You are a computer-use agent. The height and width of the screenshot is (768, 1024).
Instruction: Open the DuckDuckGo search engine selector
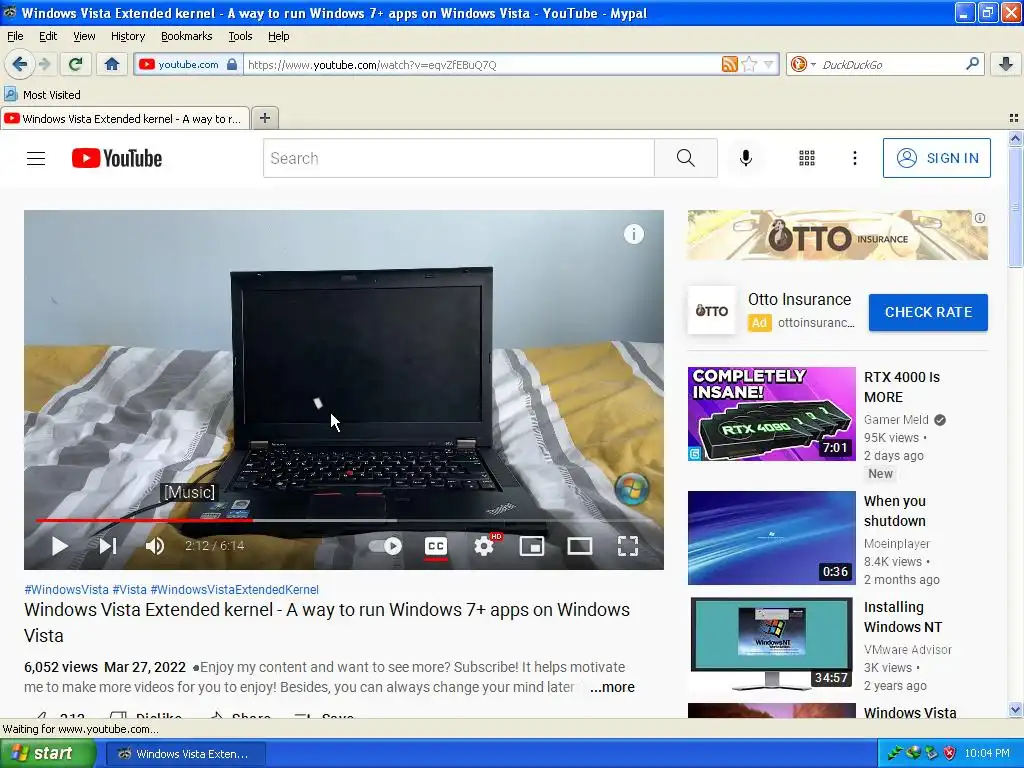click(x=803, y=64)
